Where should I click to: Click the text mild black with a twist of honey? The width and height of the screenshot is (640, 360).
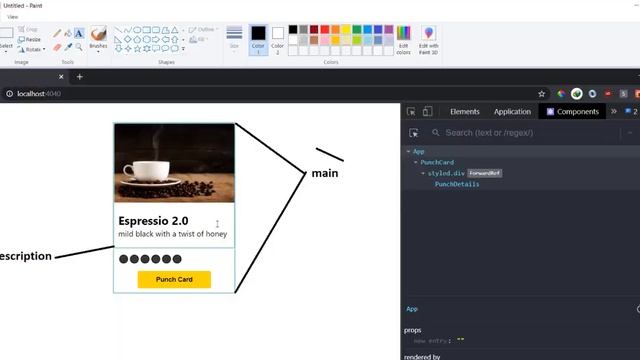tap(173, 234)
